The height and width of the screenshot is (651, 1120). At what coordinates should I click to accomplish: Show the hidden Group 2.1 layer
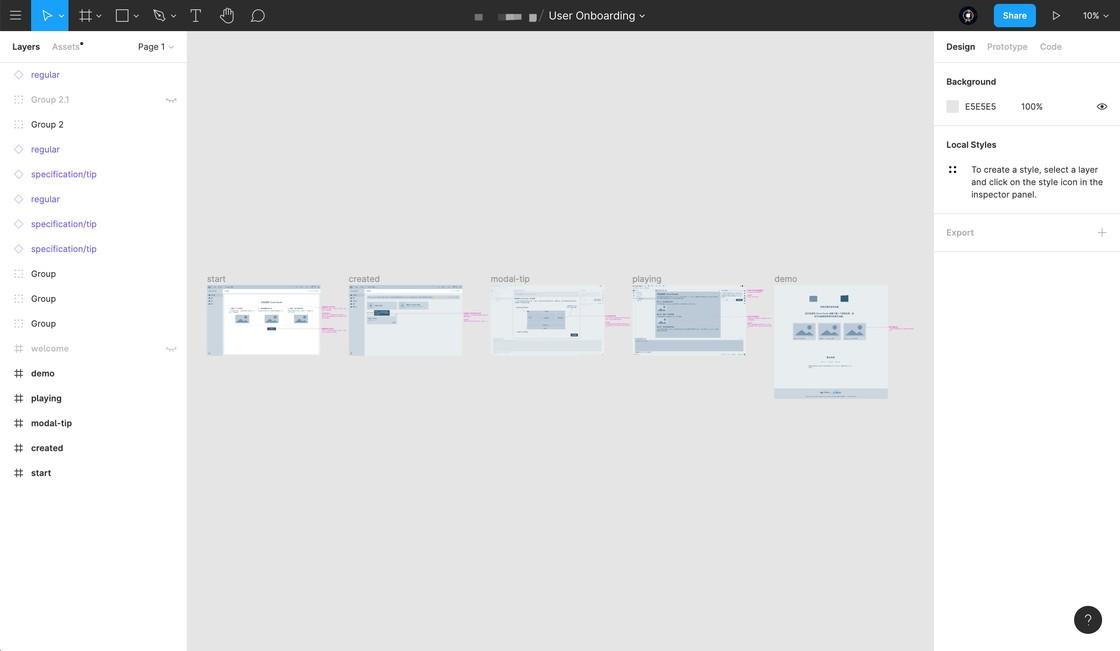coord(171,100)
